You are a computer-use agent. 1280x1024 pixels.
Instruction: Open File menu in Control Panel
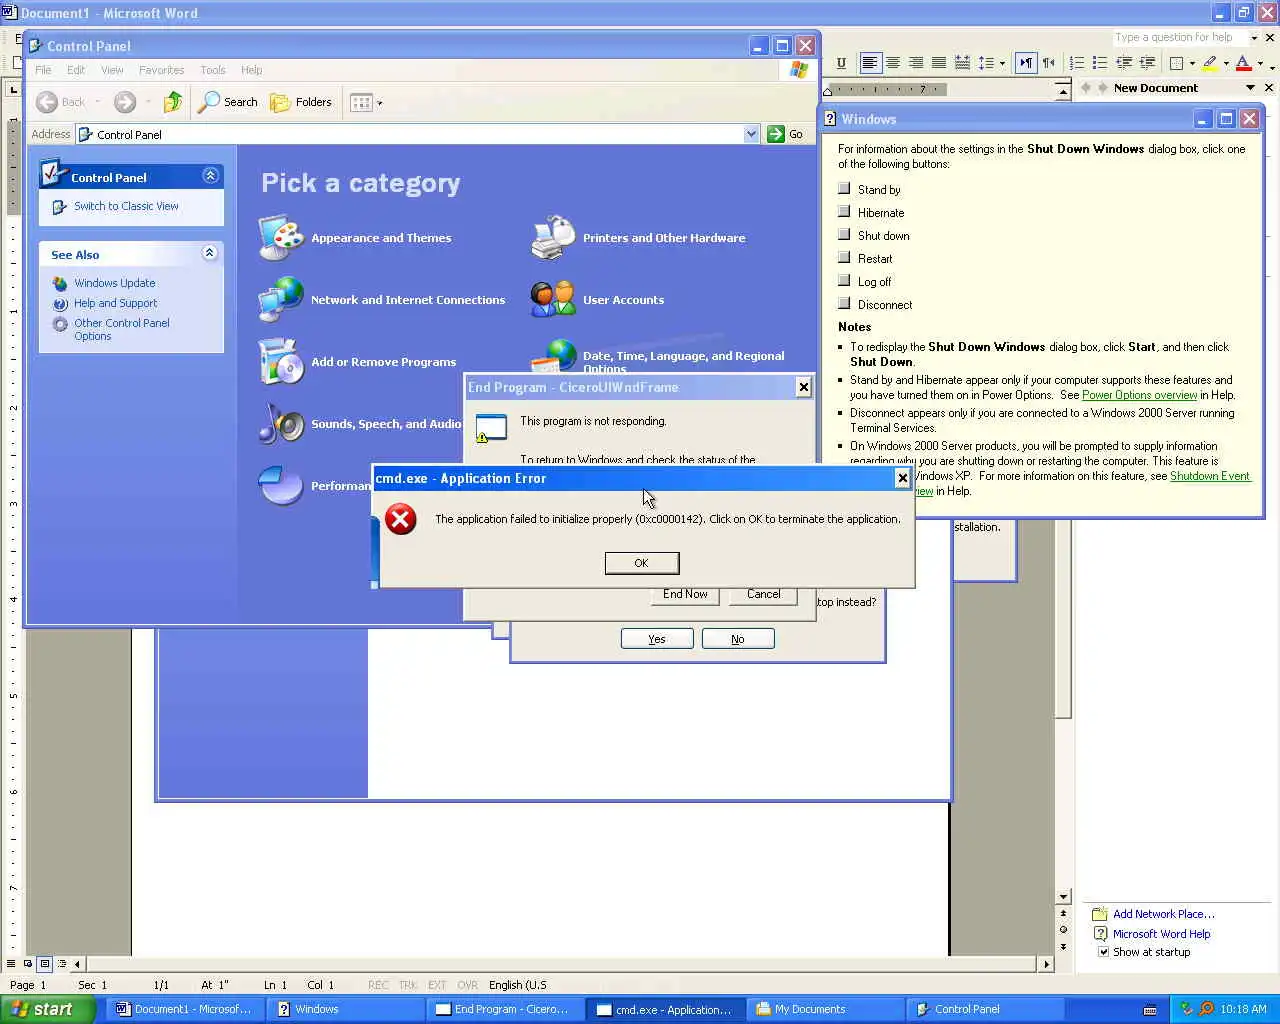43,70
